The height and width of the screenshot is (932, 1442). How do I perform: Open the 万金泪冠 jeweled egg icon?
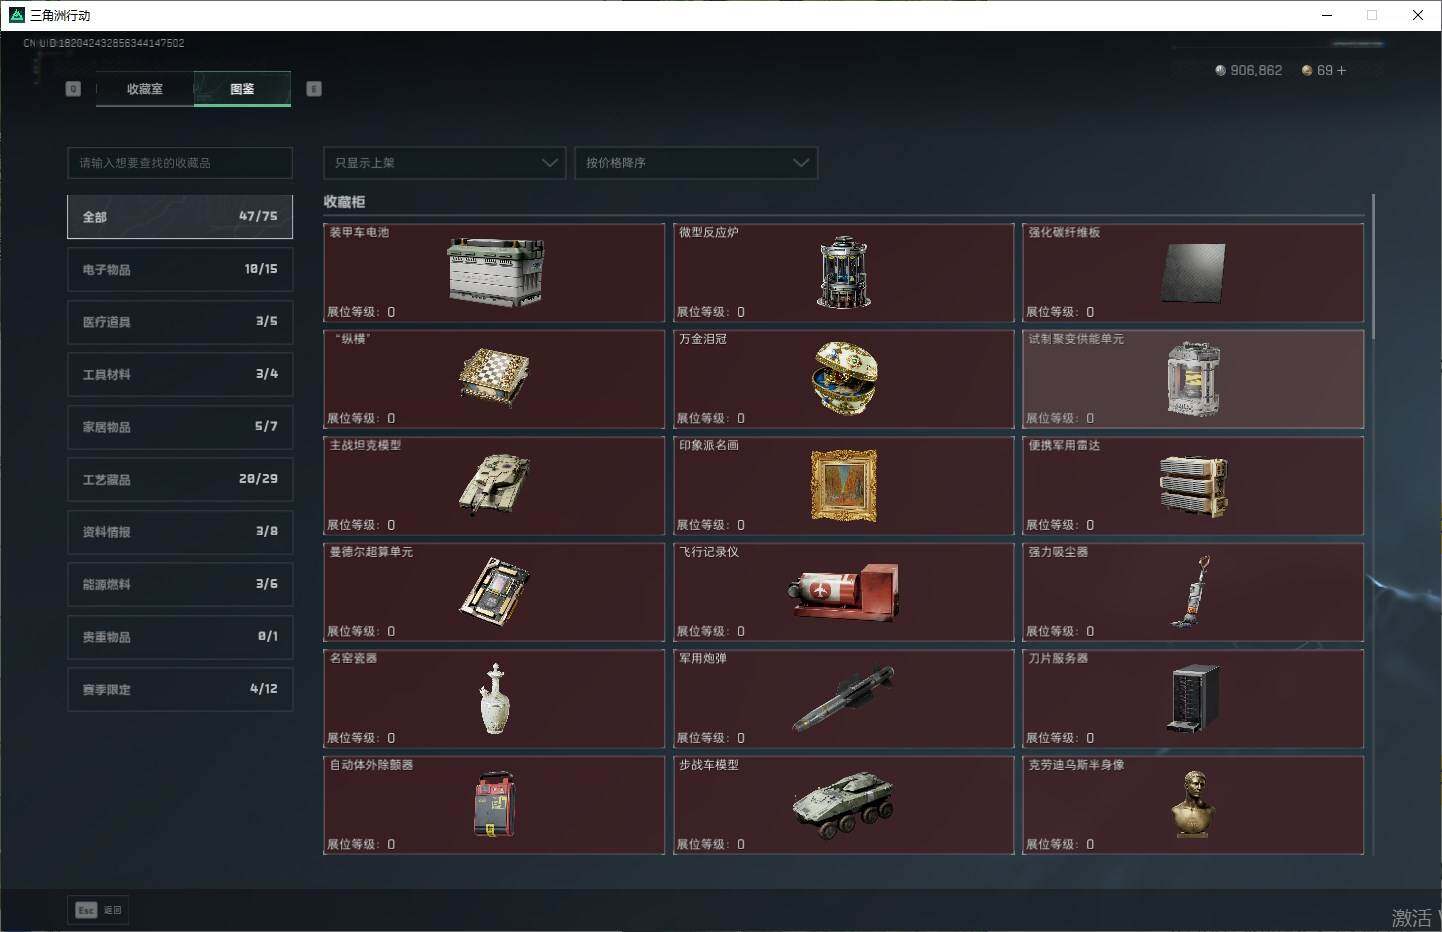[844, 378]
